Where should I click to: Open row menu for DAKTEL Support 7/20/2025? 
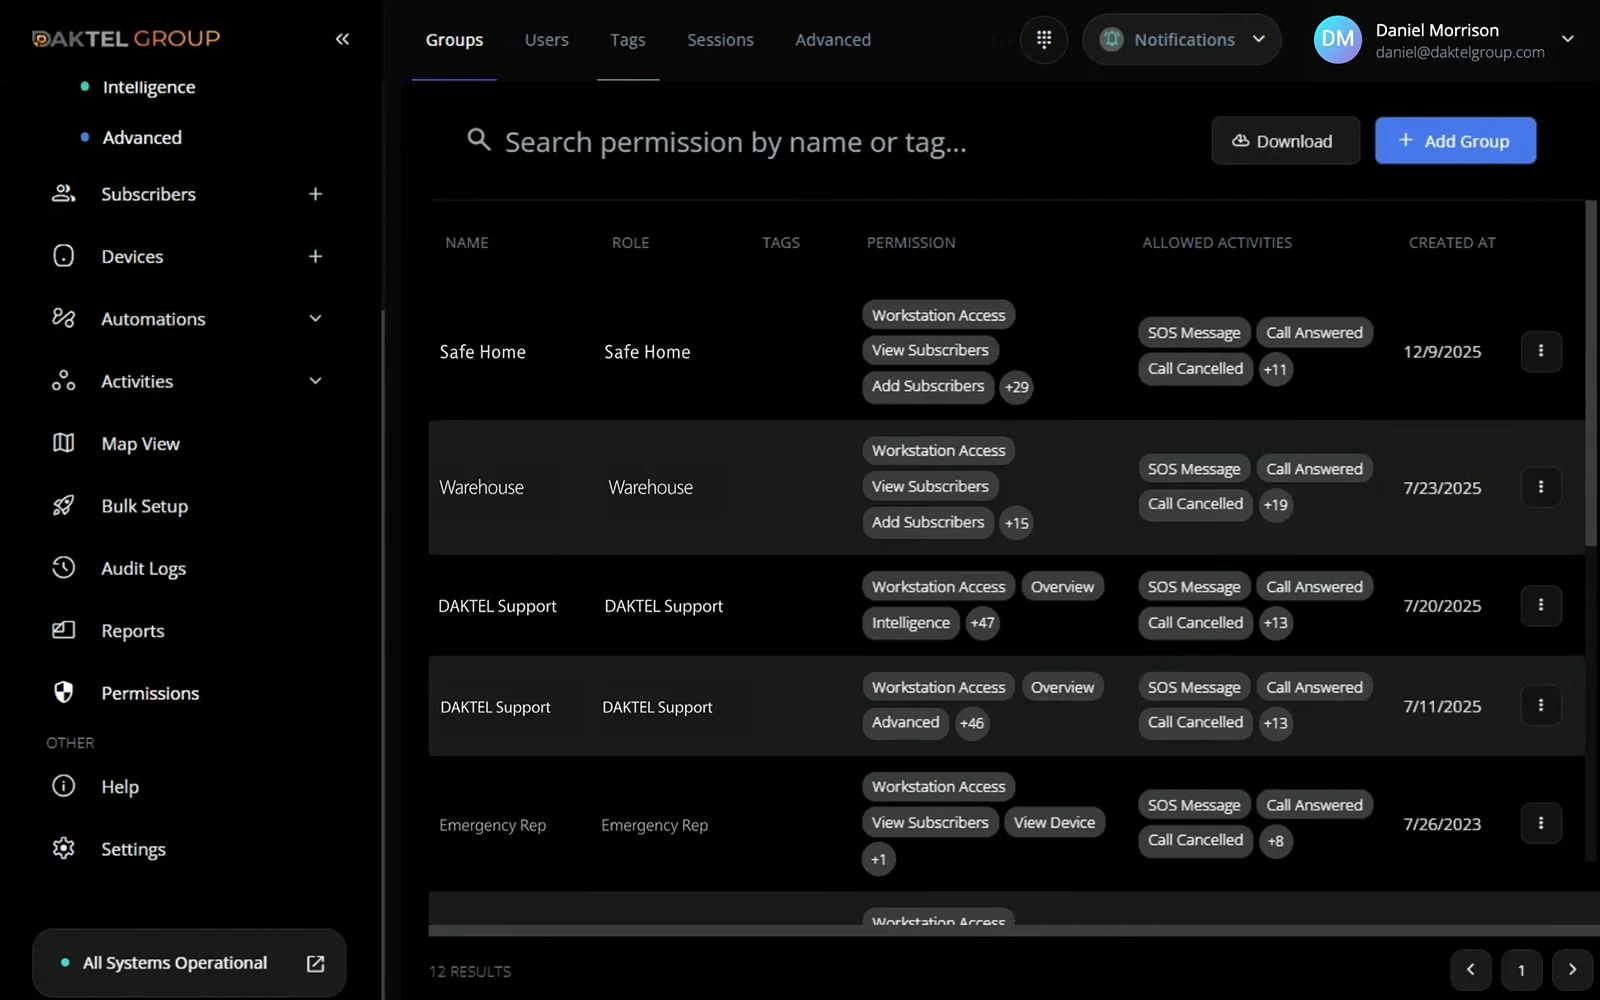point(1541,605)
